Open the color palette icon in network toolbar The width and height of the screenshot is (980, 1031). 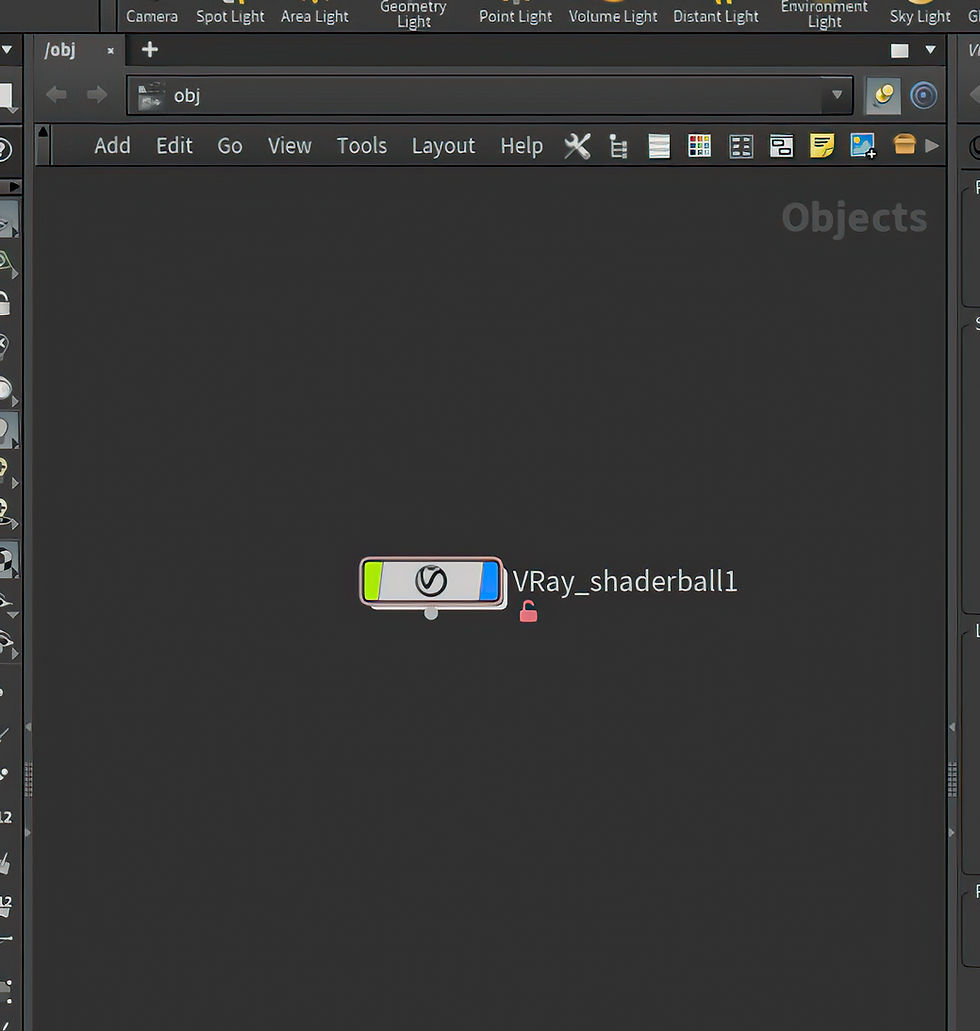click(699, 146)
